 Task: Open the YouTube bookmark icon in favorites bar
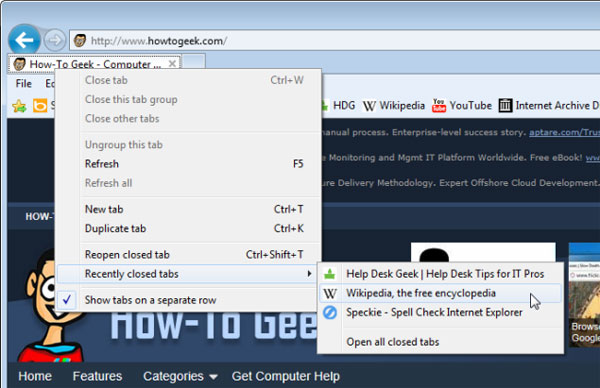(x=439, y=105)
